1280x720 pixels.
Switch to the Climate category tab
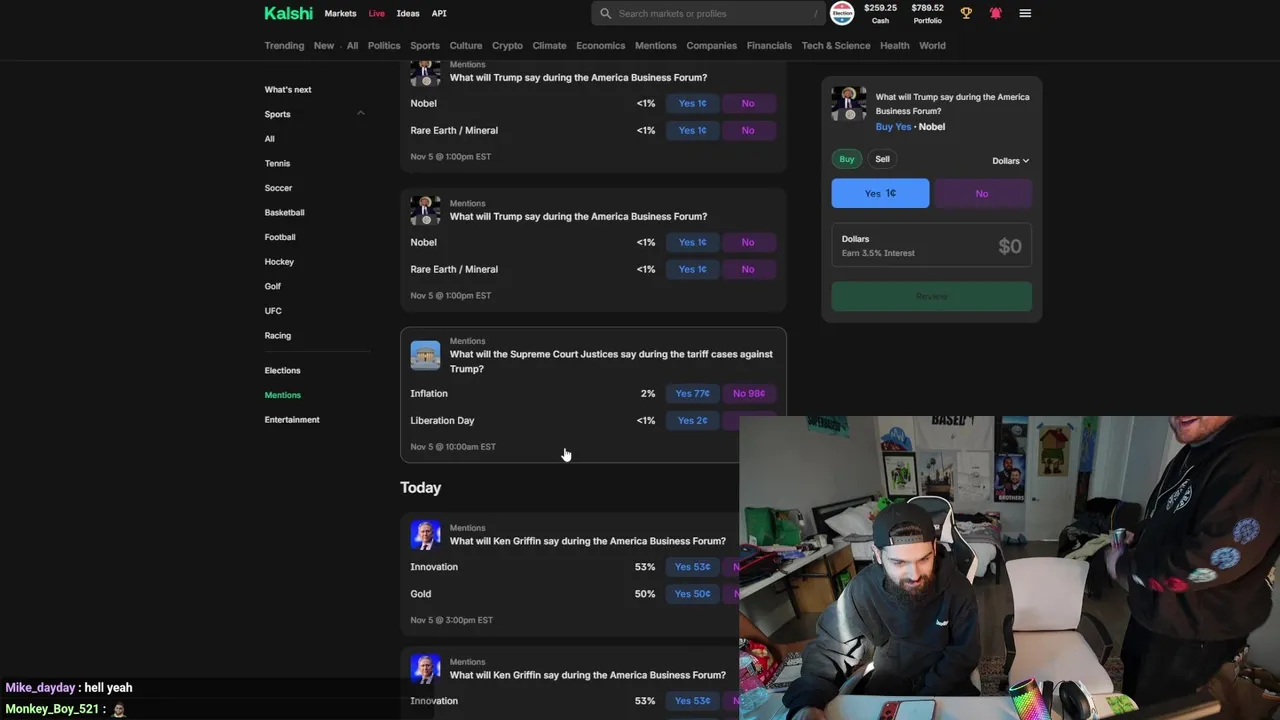click(549, 45)
